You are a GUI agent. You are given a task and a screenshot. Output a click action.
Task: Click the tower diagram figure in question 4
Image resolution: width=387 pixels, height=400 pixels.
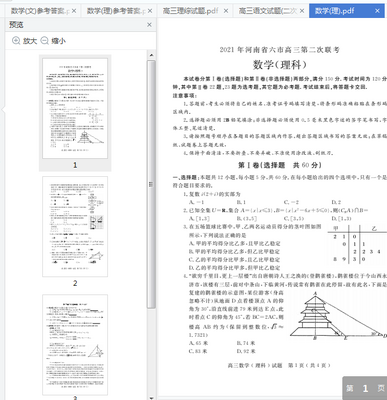pyautogui.click(x=337, y=316)
